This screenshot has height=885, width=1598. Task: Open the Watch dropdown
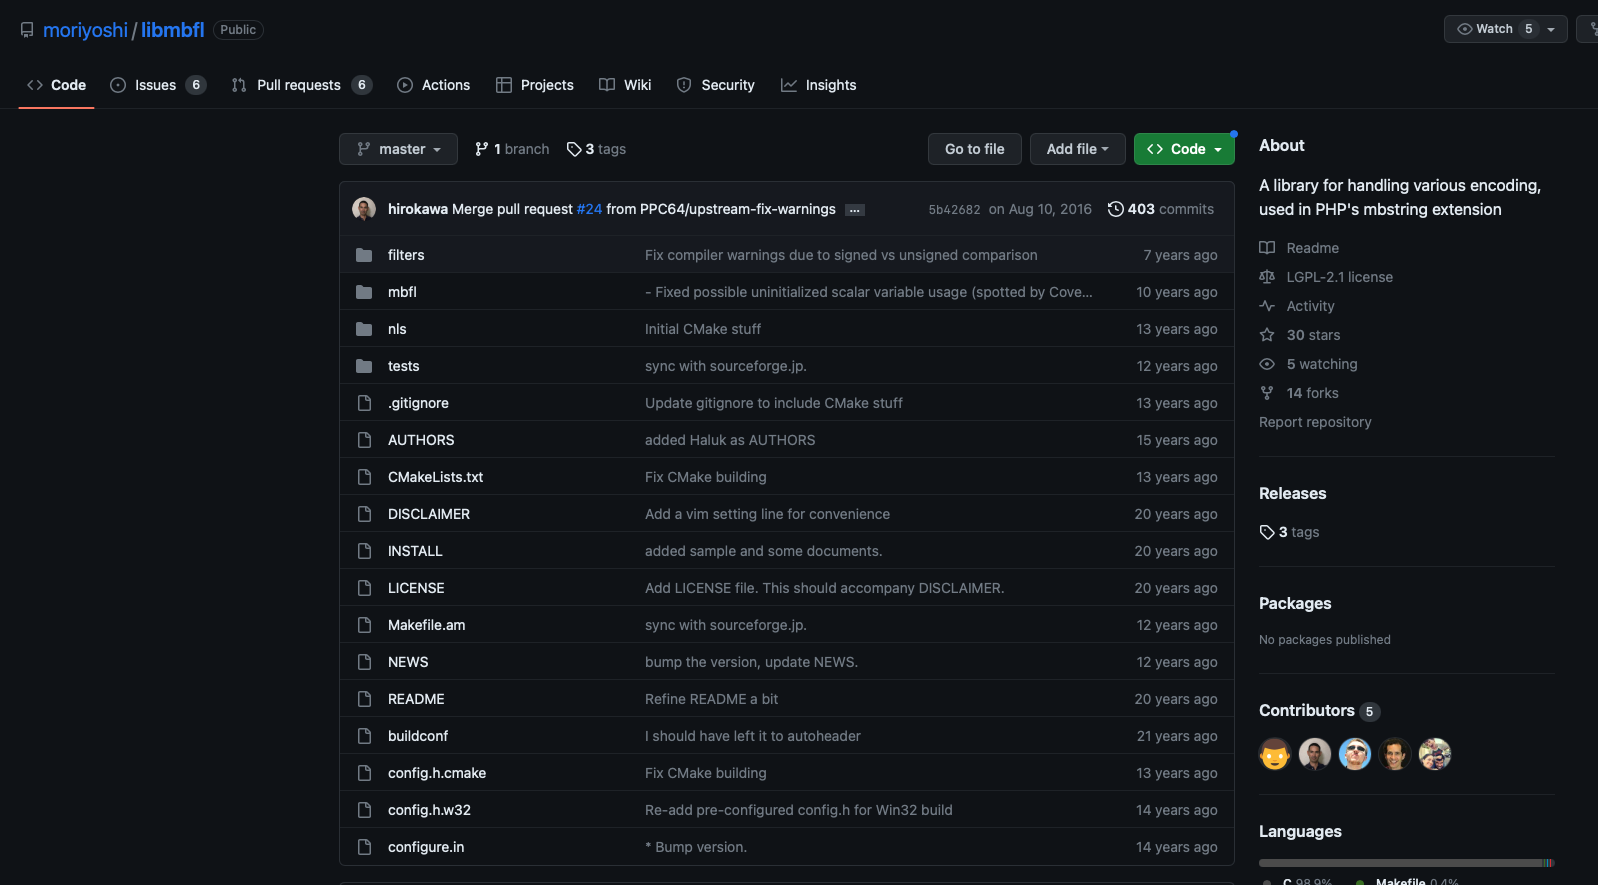[x=1505, y=29]
